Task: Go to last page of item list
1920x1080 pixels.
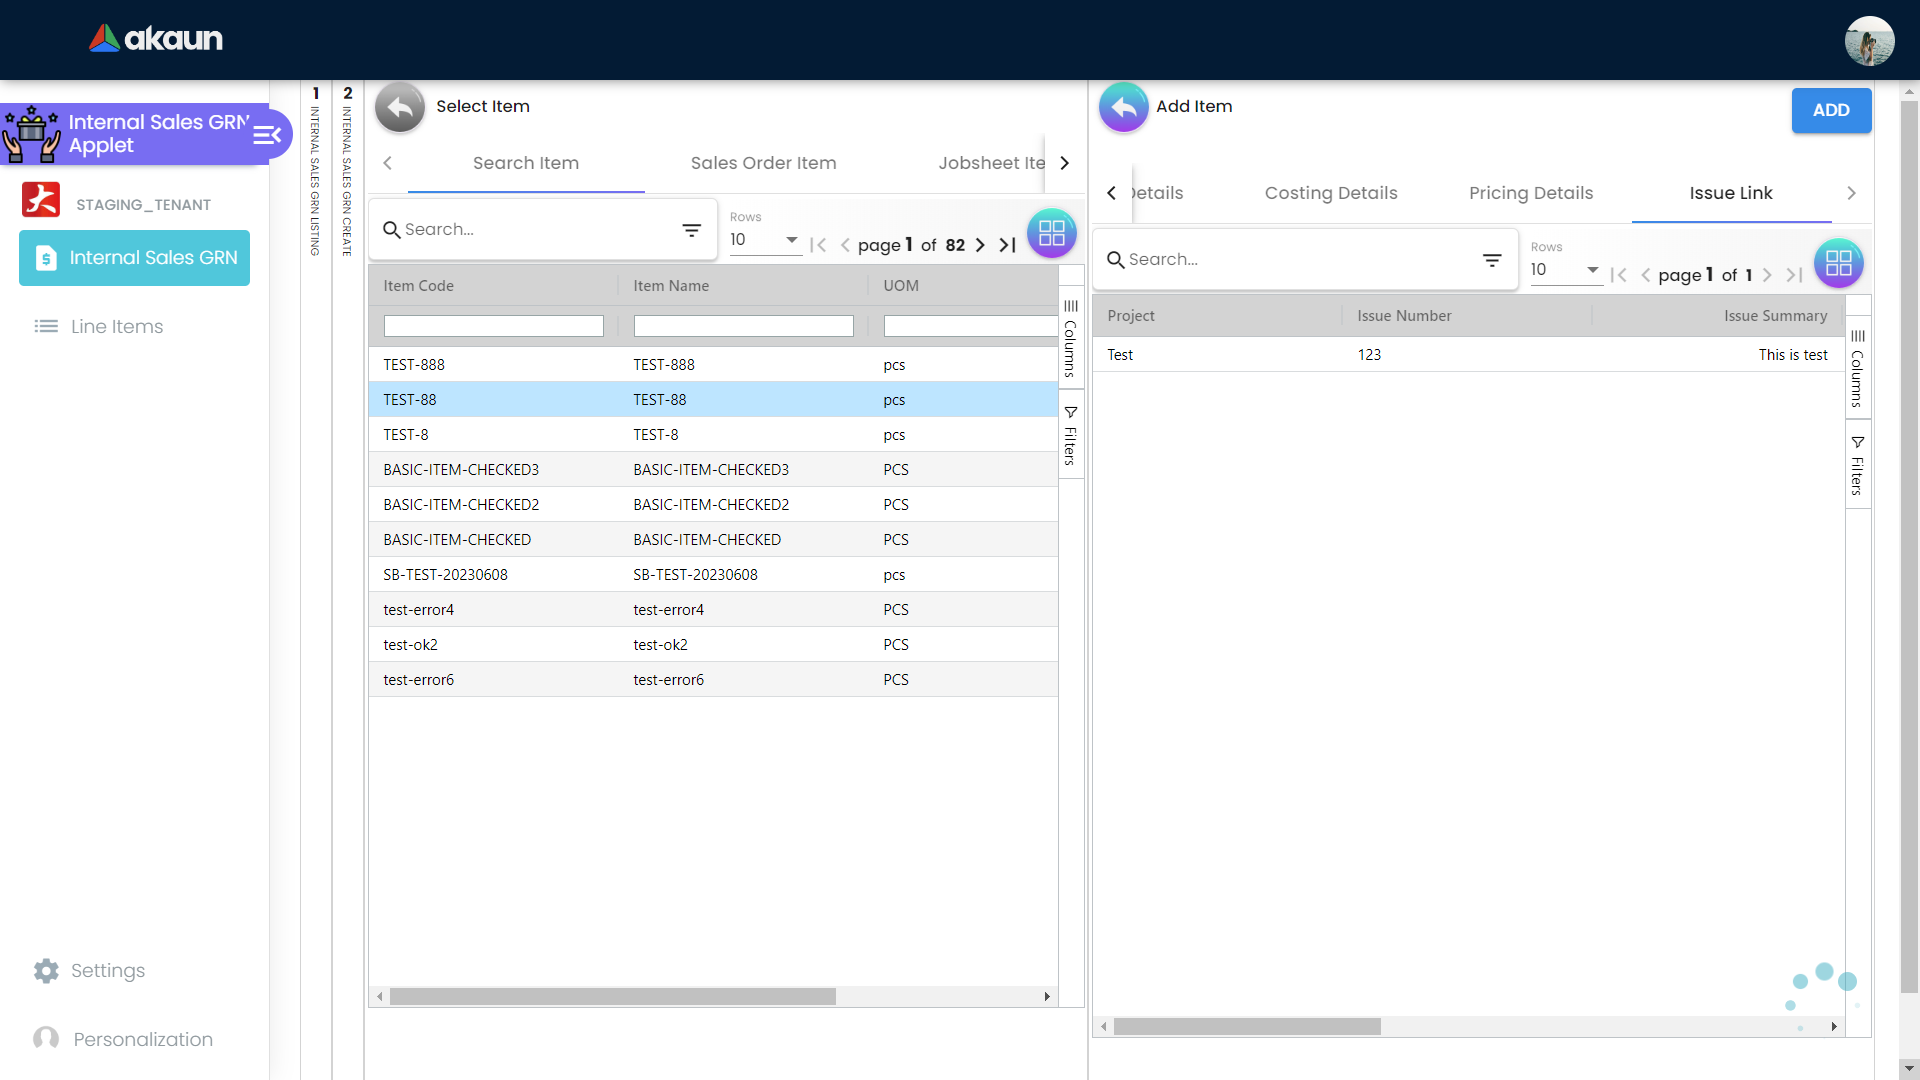Action: pos(1008,245)
